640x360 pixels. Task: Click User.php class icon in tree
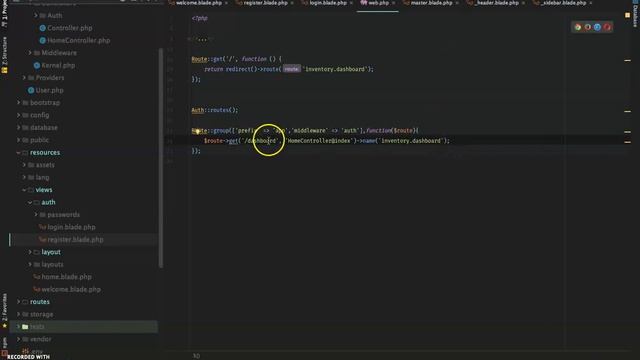pyautogui.click(x=31, y=90)
